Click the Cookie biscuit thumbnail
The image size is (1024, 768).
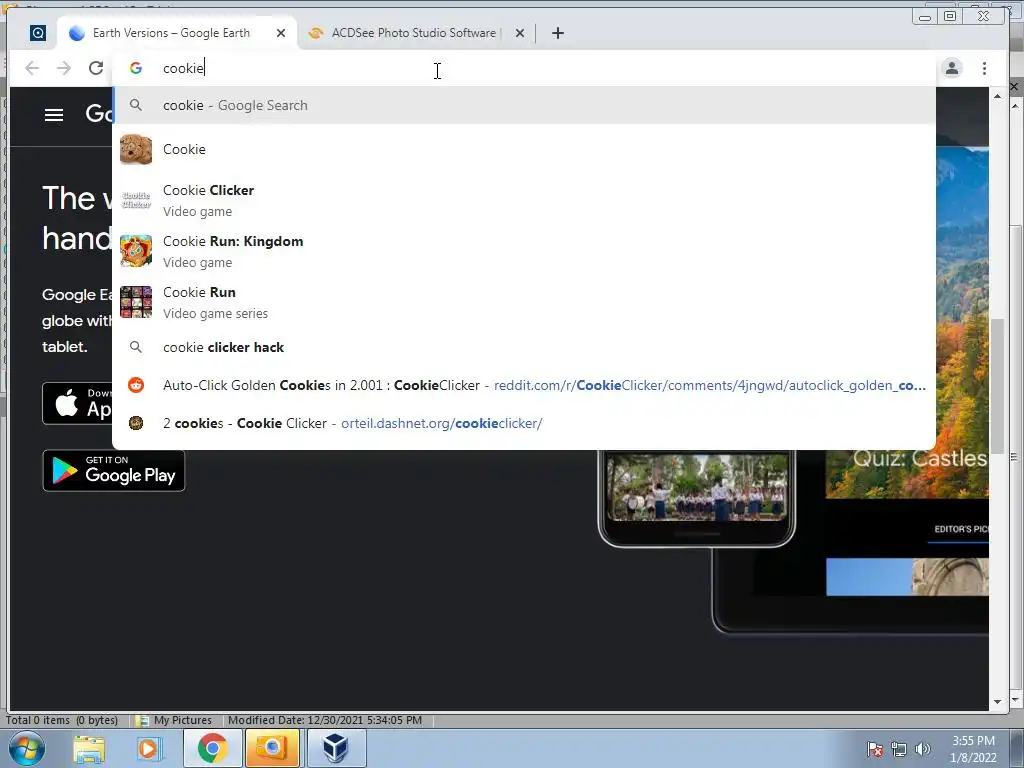point(136,149)
